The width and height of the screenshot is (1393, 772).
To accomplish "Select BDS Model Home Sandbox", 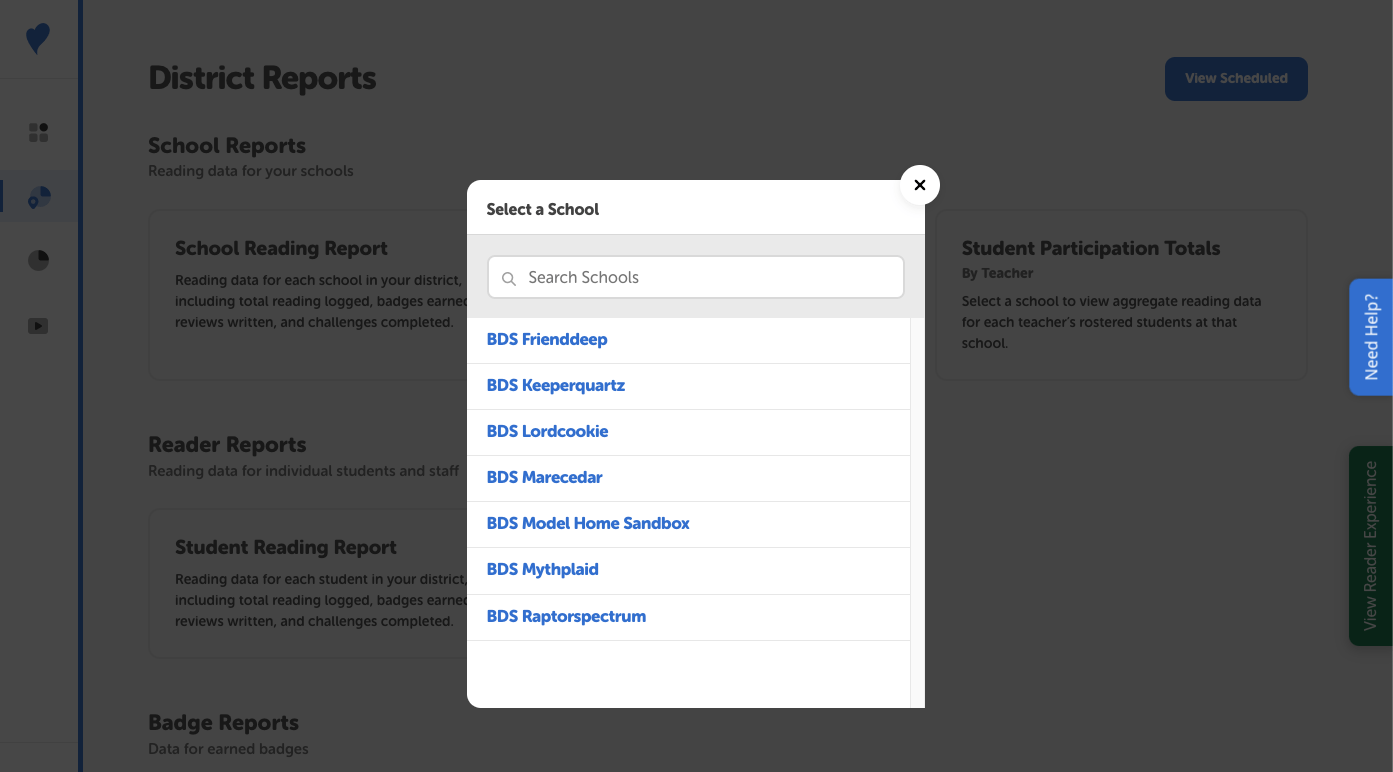I will (587, 523).
